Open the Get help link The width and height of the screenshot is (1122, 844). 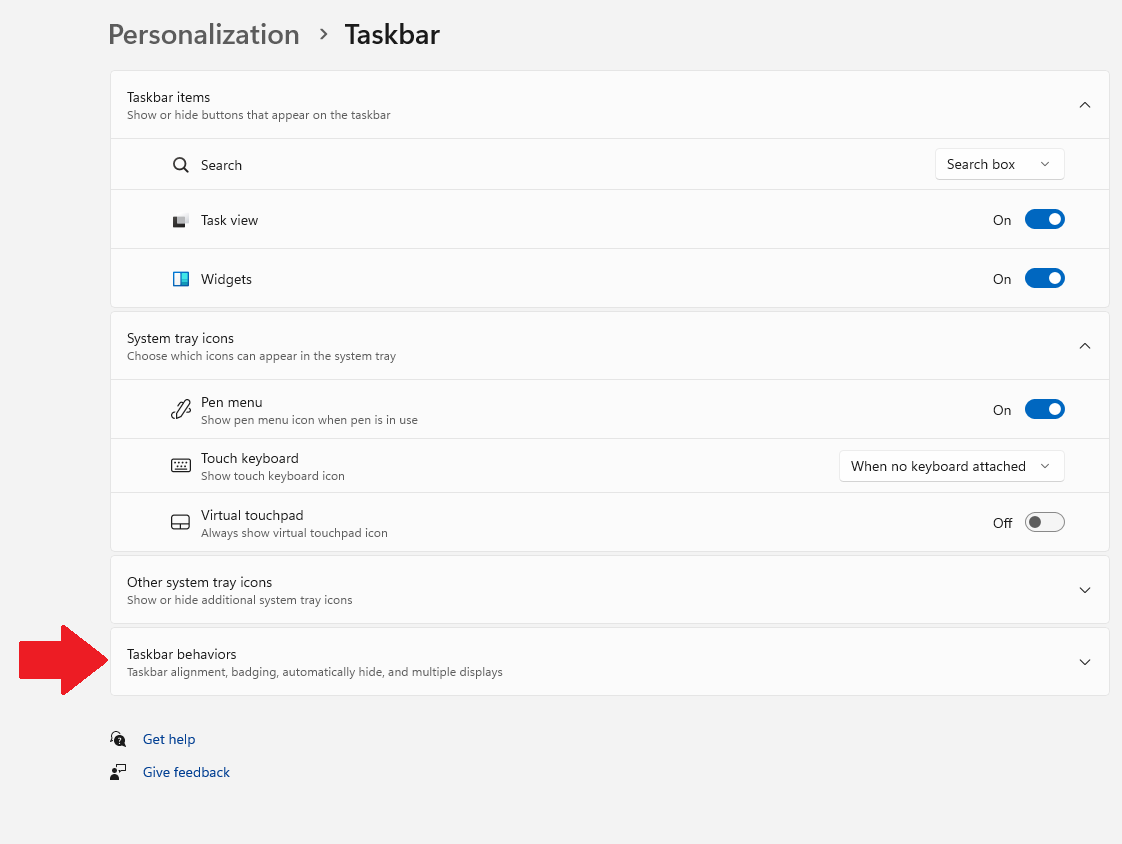[168, 738]
